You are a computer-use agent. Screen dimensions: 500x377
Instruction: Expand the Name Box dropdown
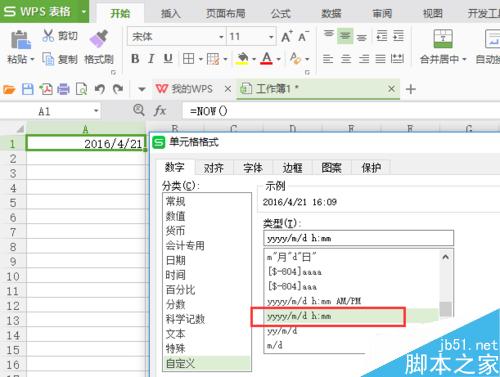point(96,111)
